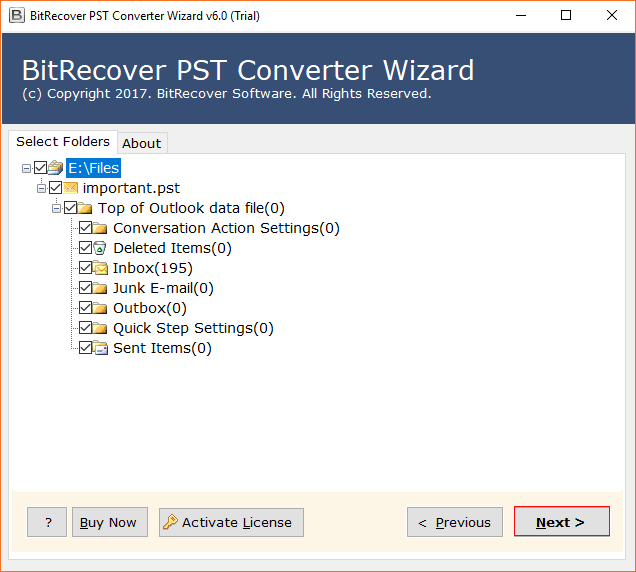Click the Sent Items folder icon

coord(100,348)
